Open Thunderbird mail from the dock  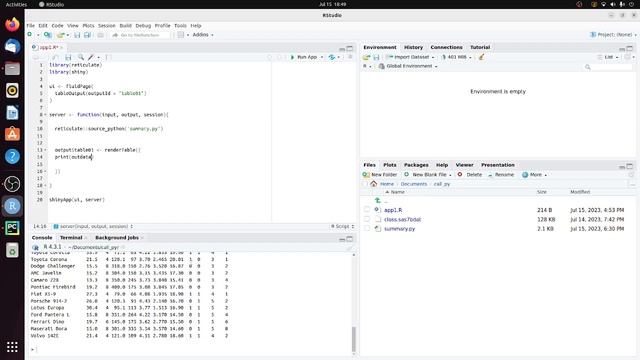pyautogui.click(x=12, y=46)
